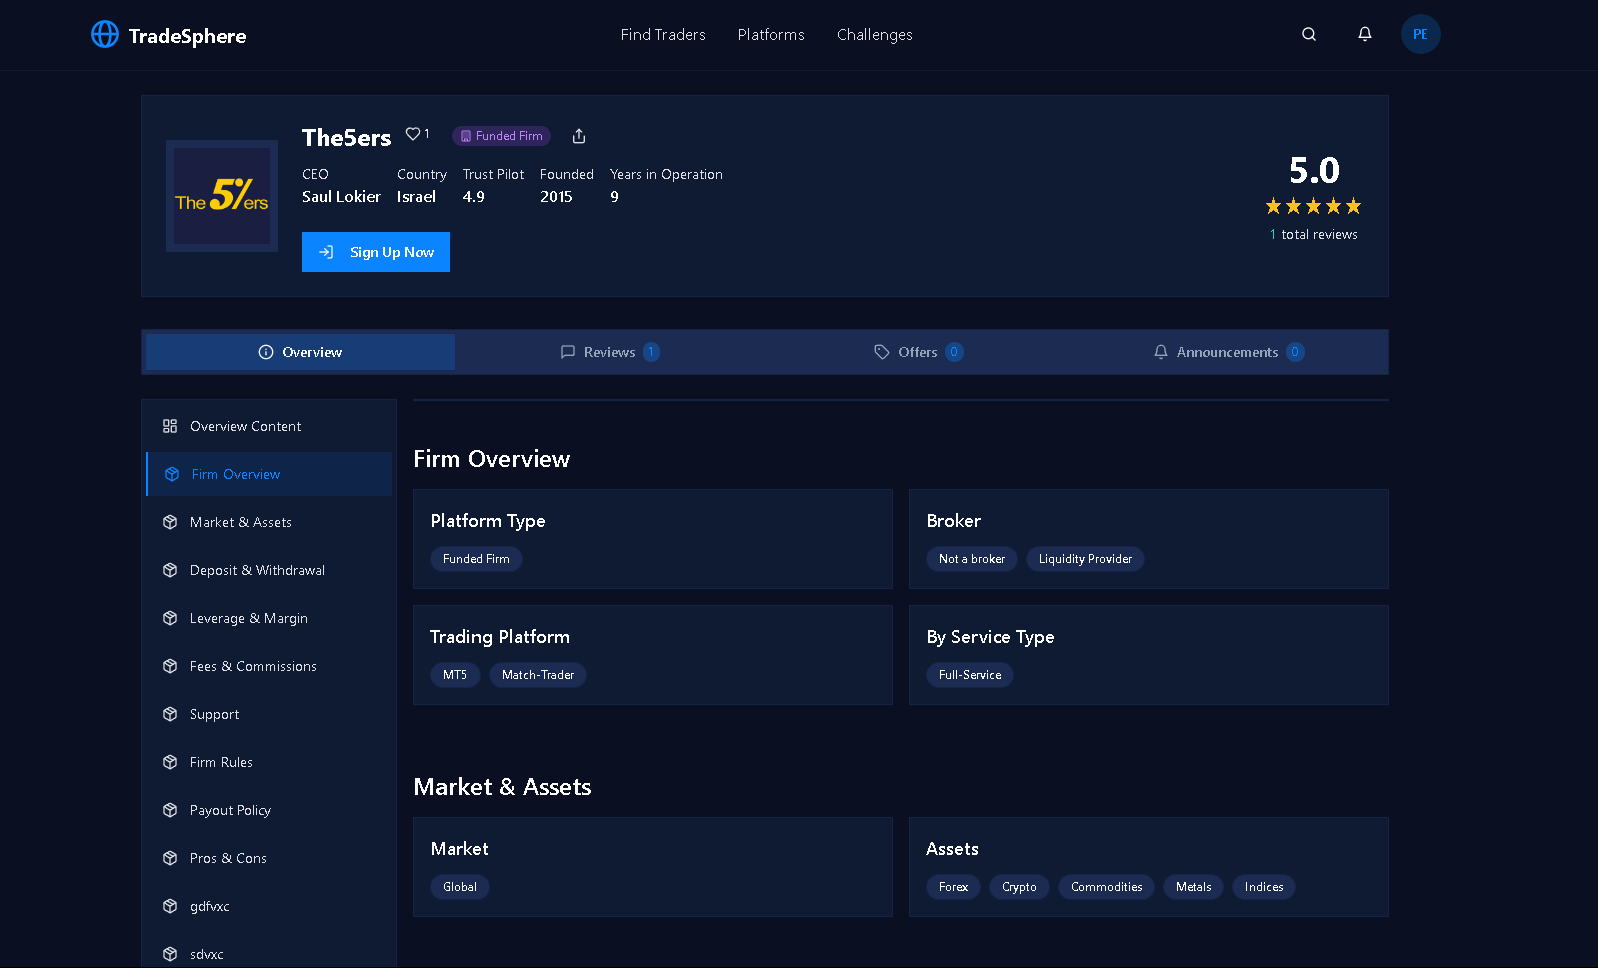Click the share icon beside Funded Firm badge
The width and height of the screenshot is (1598, 968).
pyautogui.click(x=579, y=136)
